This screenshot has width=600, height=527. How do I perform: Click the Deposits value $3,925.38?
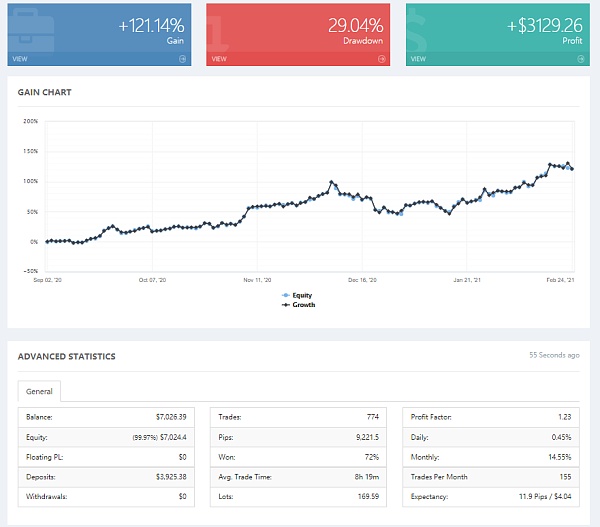coord(171,477)
